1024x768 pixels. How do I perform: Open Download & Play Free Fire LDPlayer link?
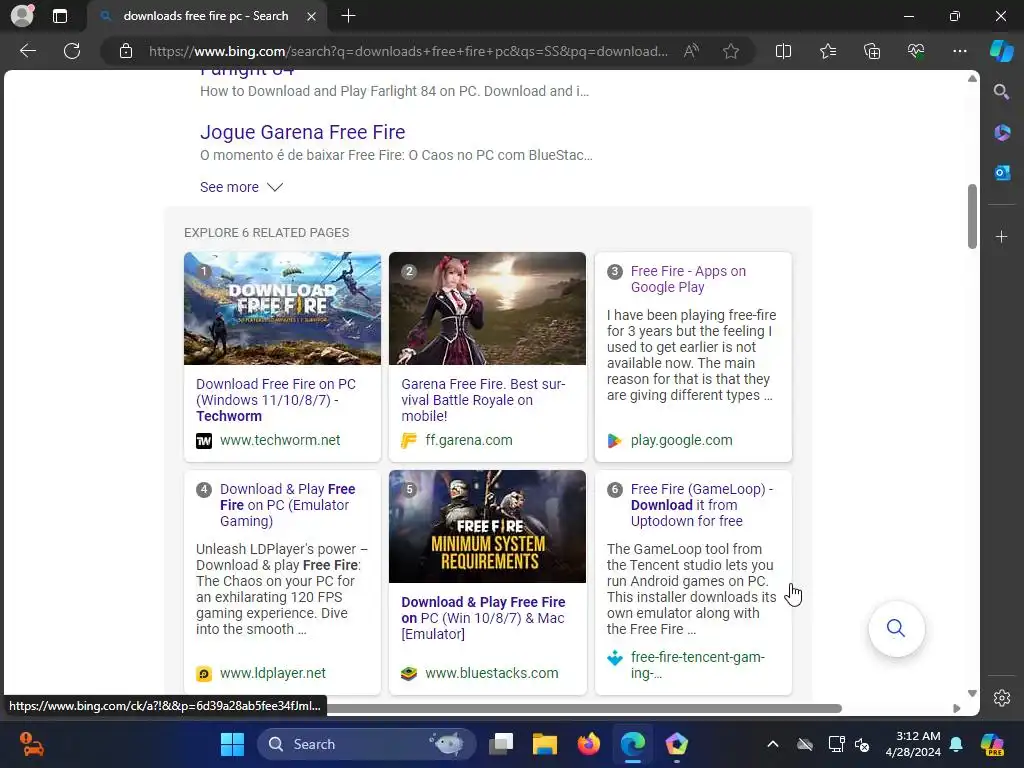[287, 505]
